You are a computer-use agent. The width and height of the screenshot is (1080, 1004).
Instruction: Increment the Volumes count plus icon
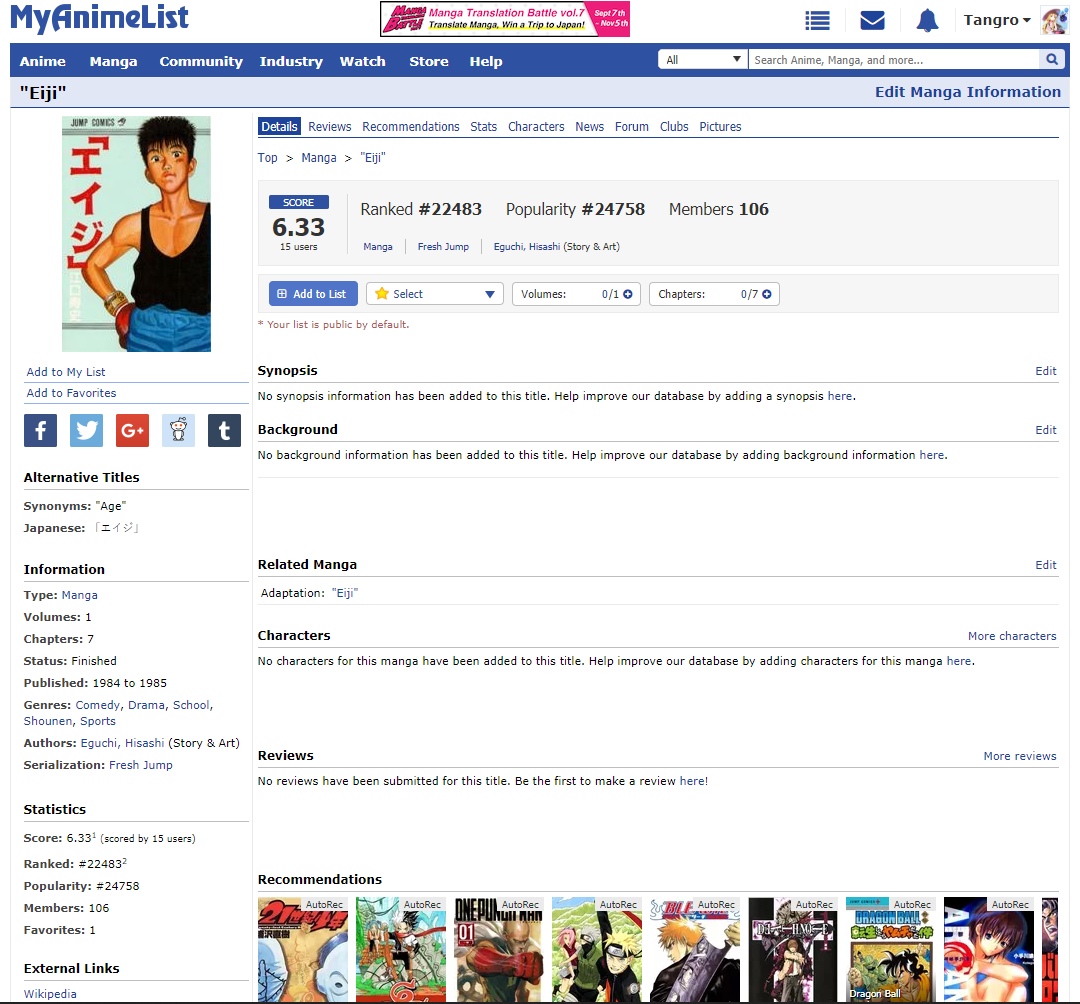[627, 294]
